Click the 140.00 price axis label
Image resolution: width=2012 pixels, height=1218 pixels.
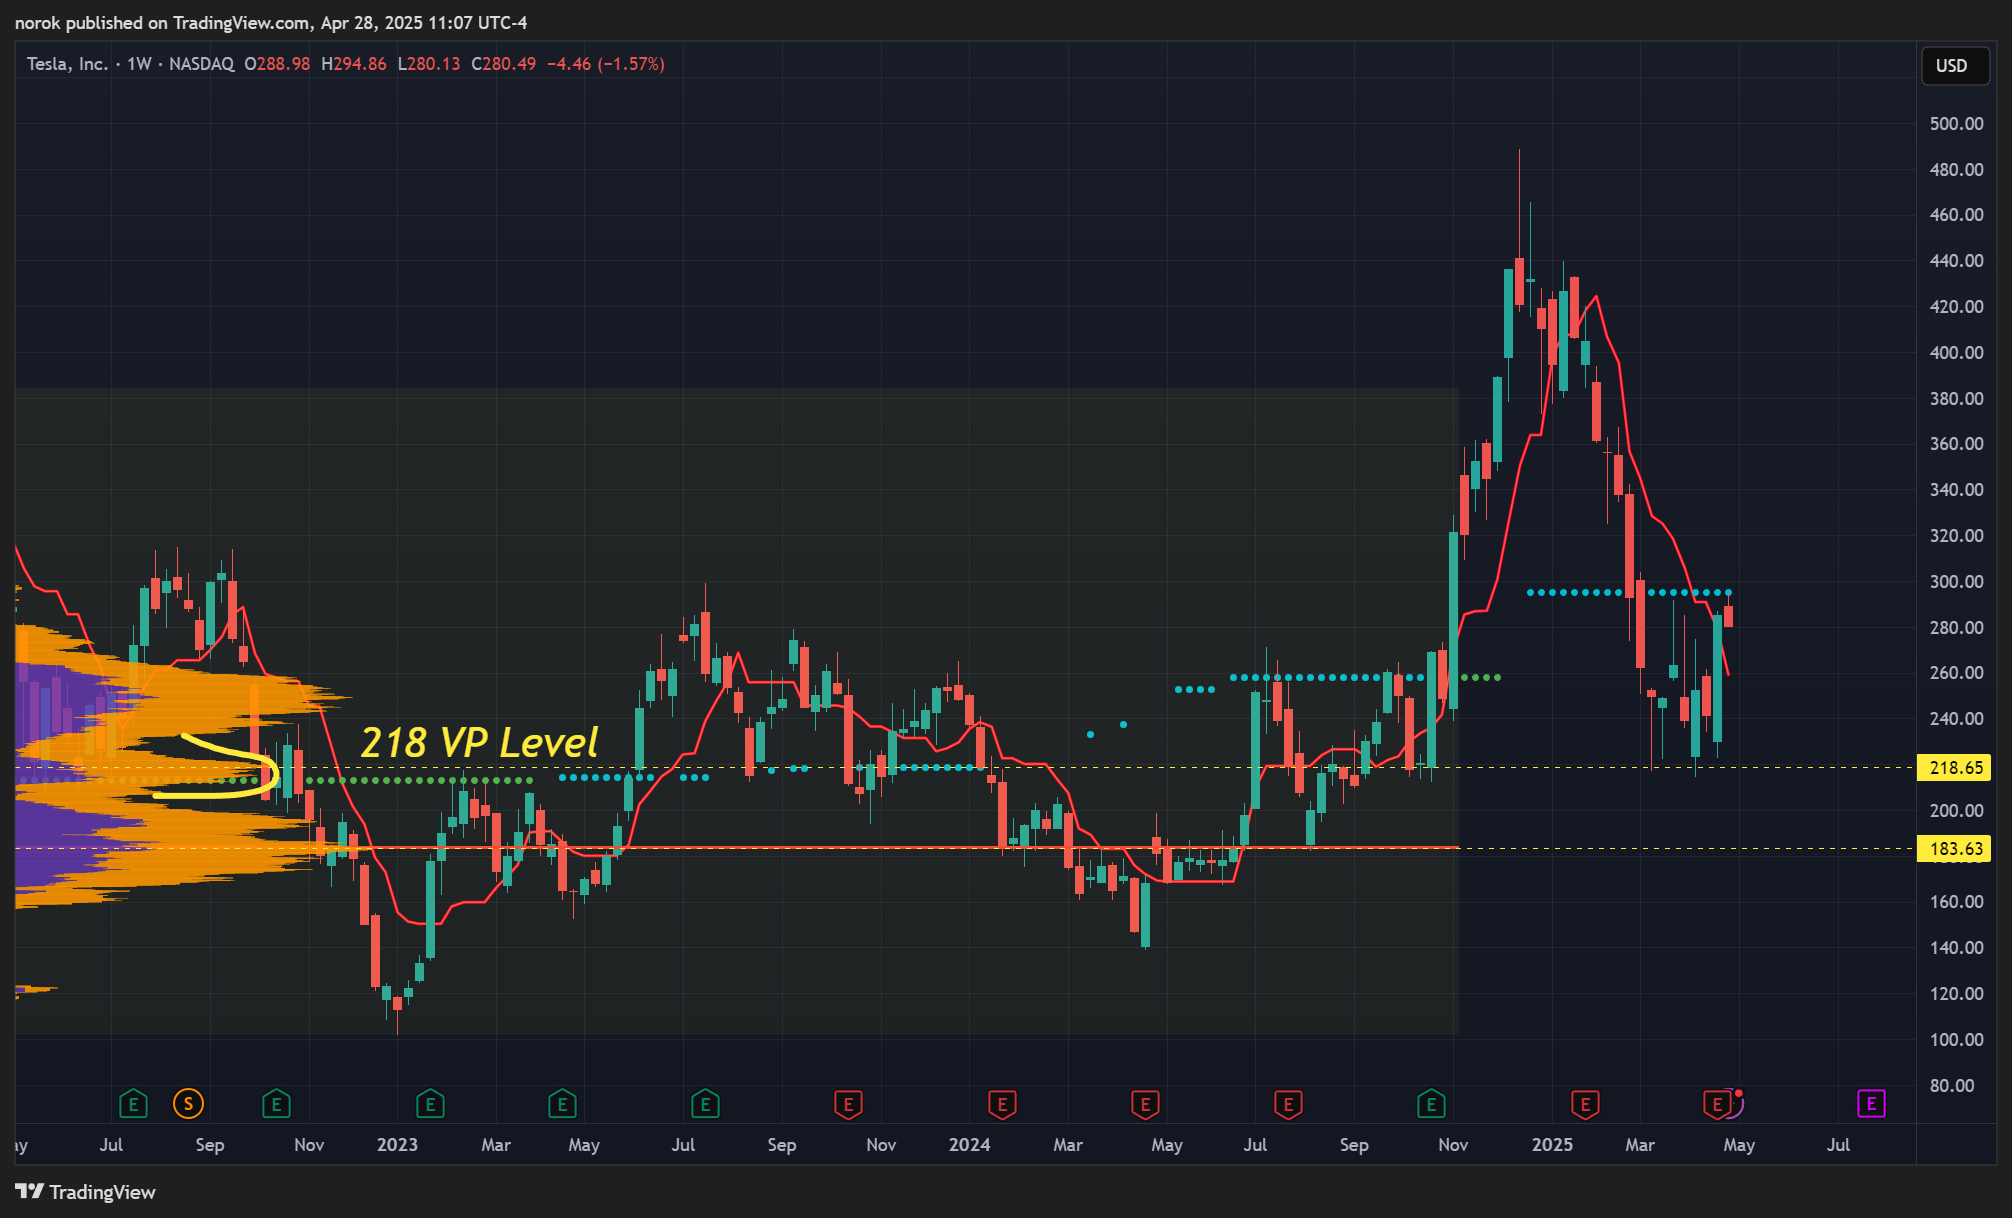pyautogui.click(x=1956, y=948)
